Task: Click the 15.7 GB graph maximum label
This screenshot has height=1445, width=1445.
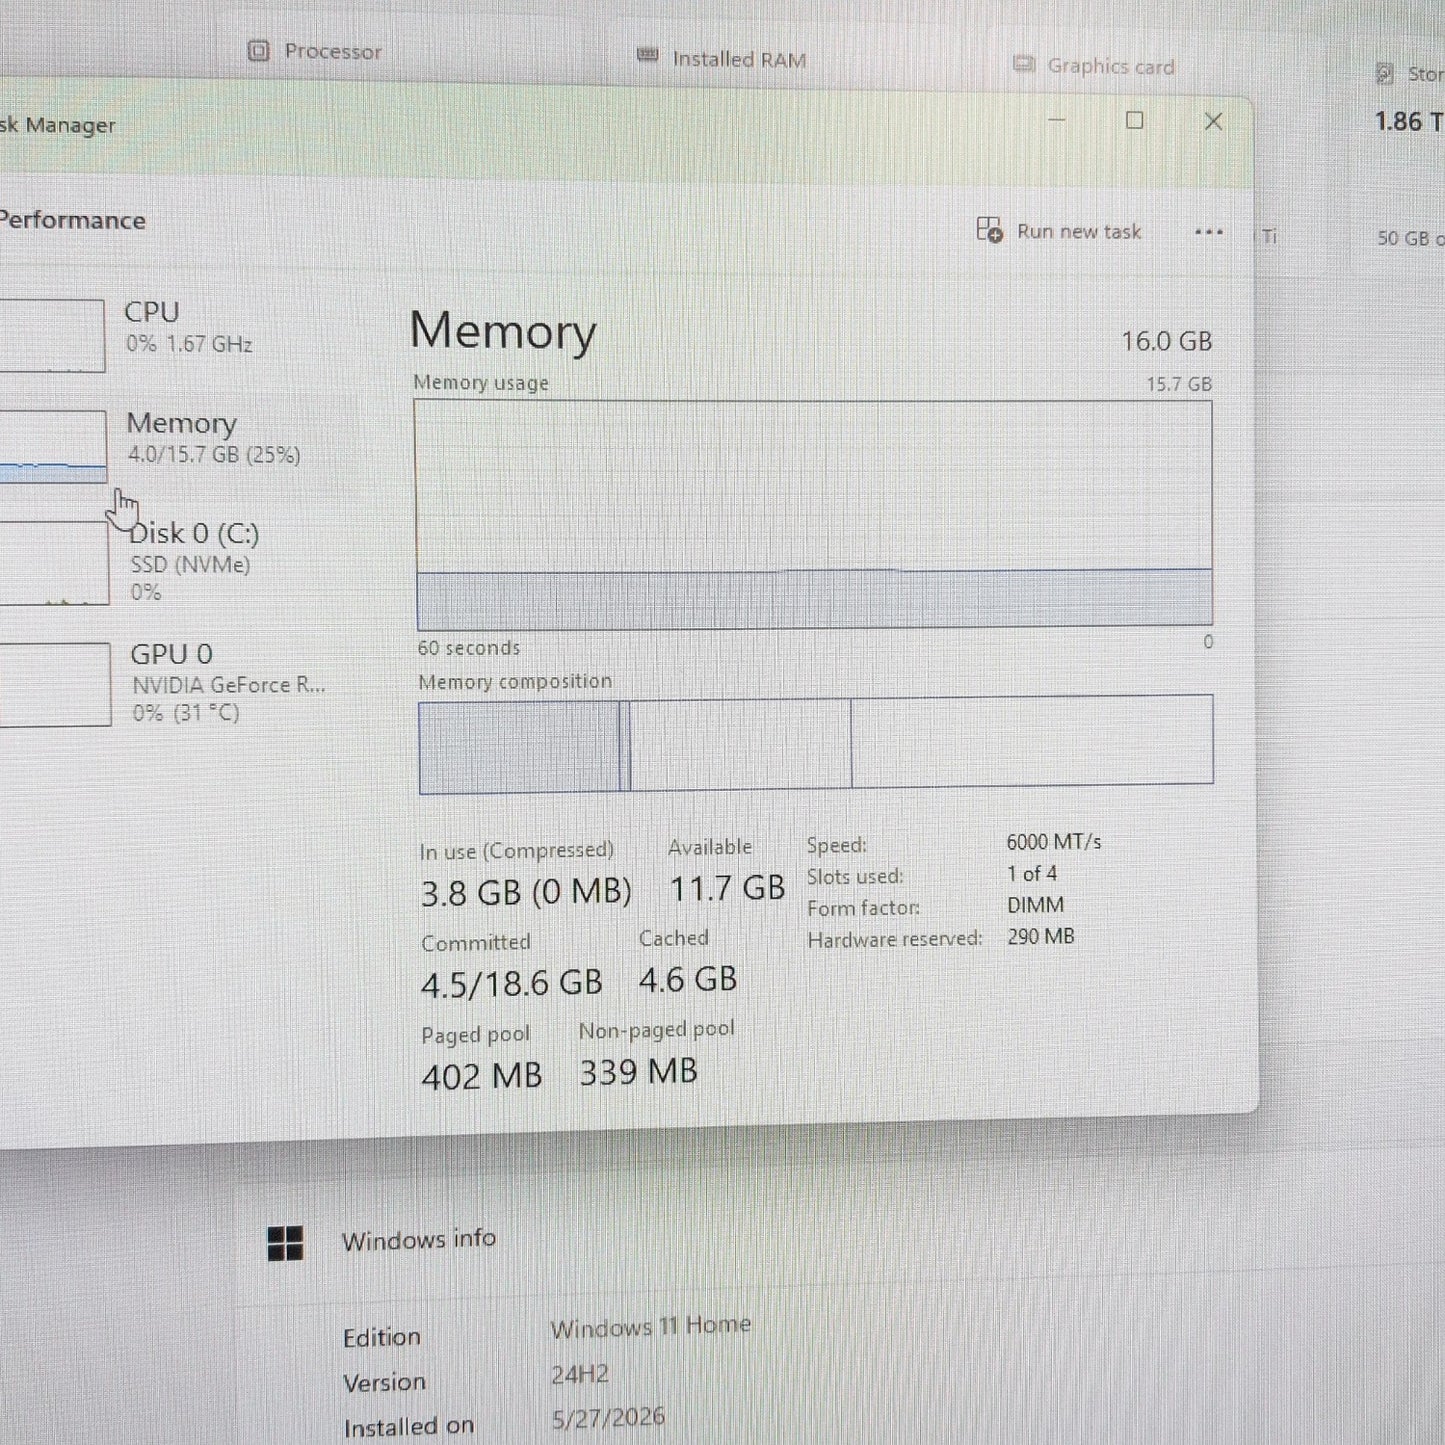Action: [1179, 384]
